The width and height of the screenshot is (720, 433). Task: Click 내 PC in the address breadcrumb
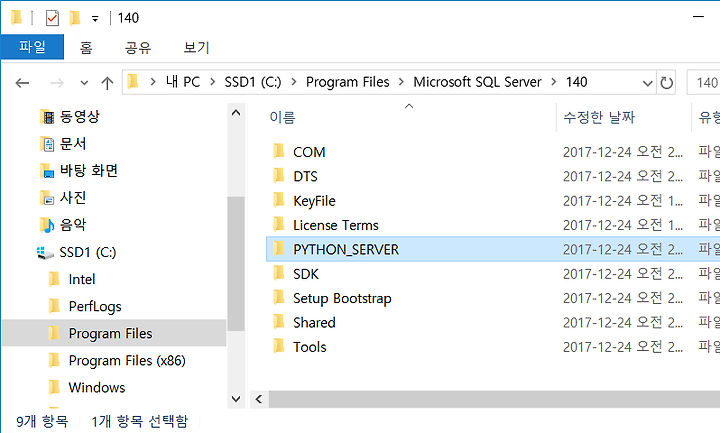click(183, 82)
